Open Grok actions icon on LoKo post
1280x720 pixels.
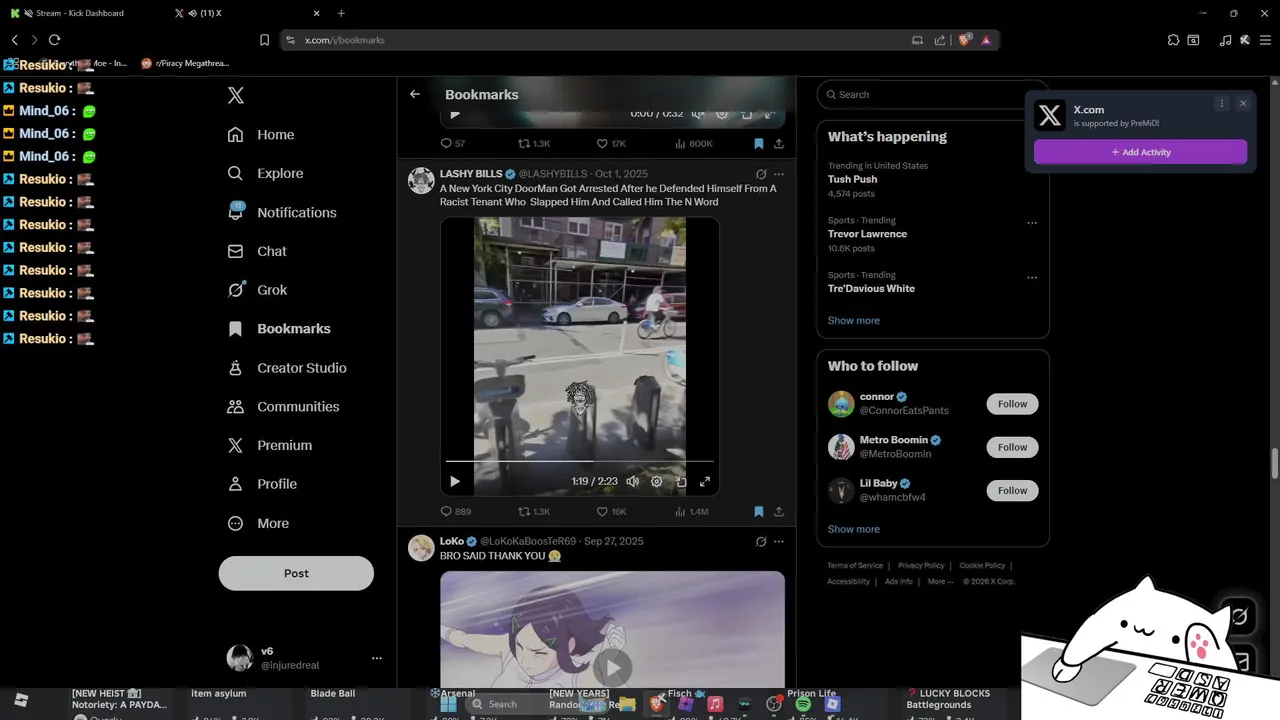(x=761, y=541)
